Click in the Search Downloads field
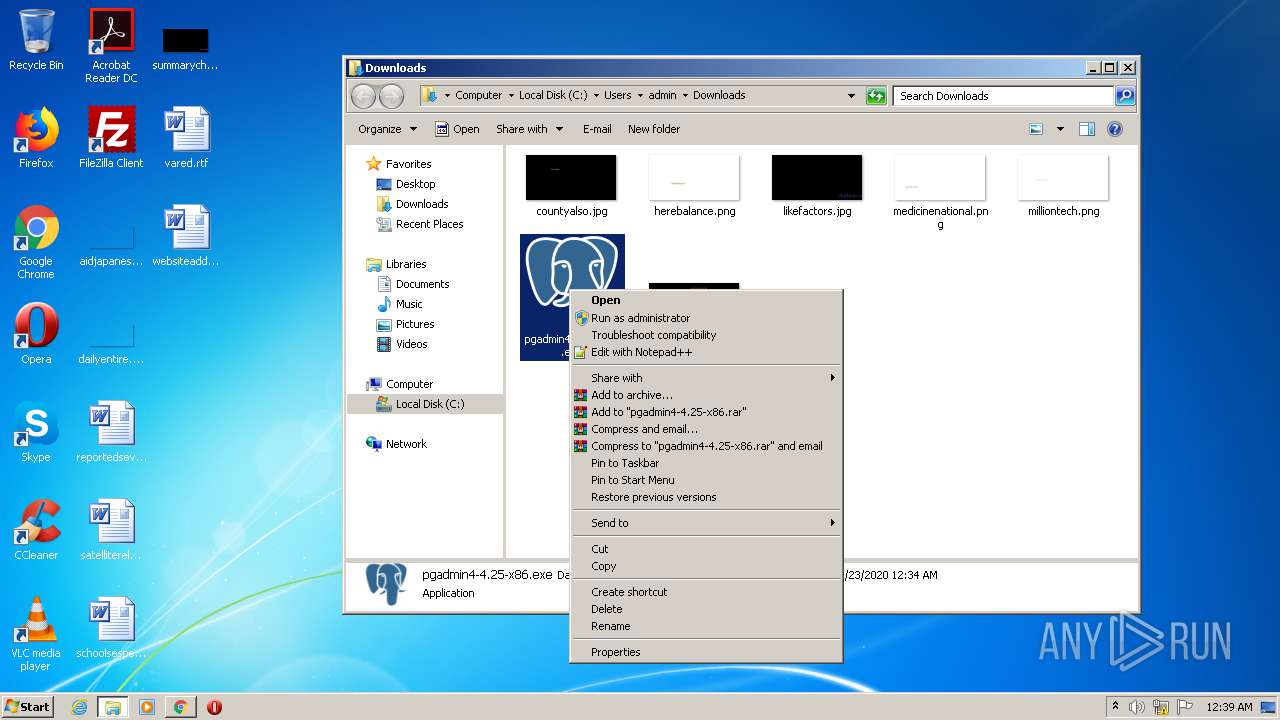This screenshot has width=1280, height=720. tap(1003, 96)
